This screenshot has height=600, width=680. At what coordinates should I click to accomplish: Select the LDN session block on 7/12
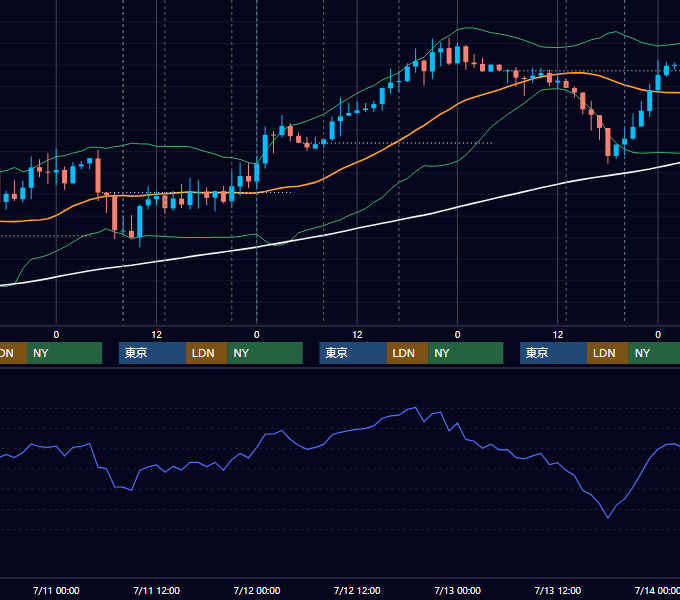pyautogui.click(x=407, y=353)
